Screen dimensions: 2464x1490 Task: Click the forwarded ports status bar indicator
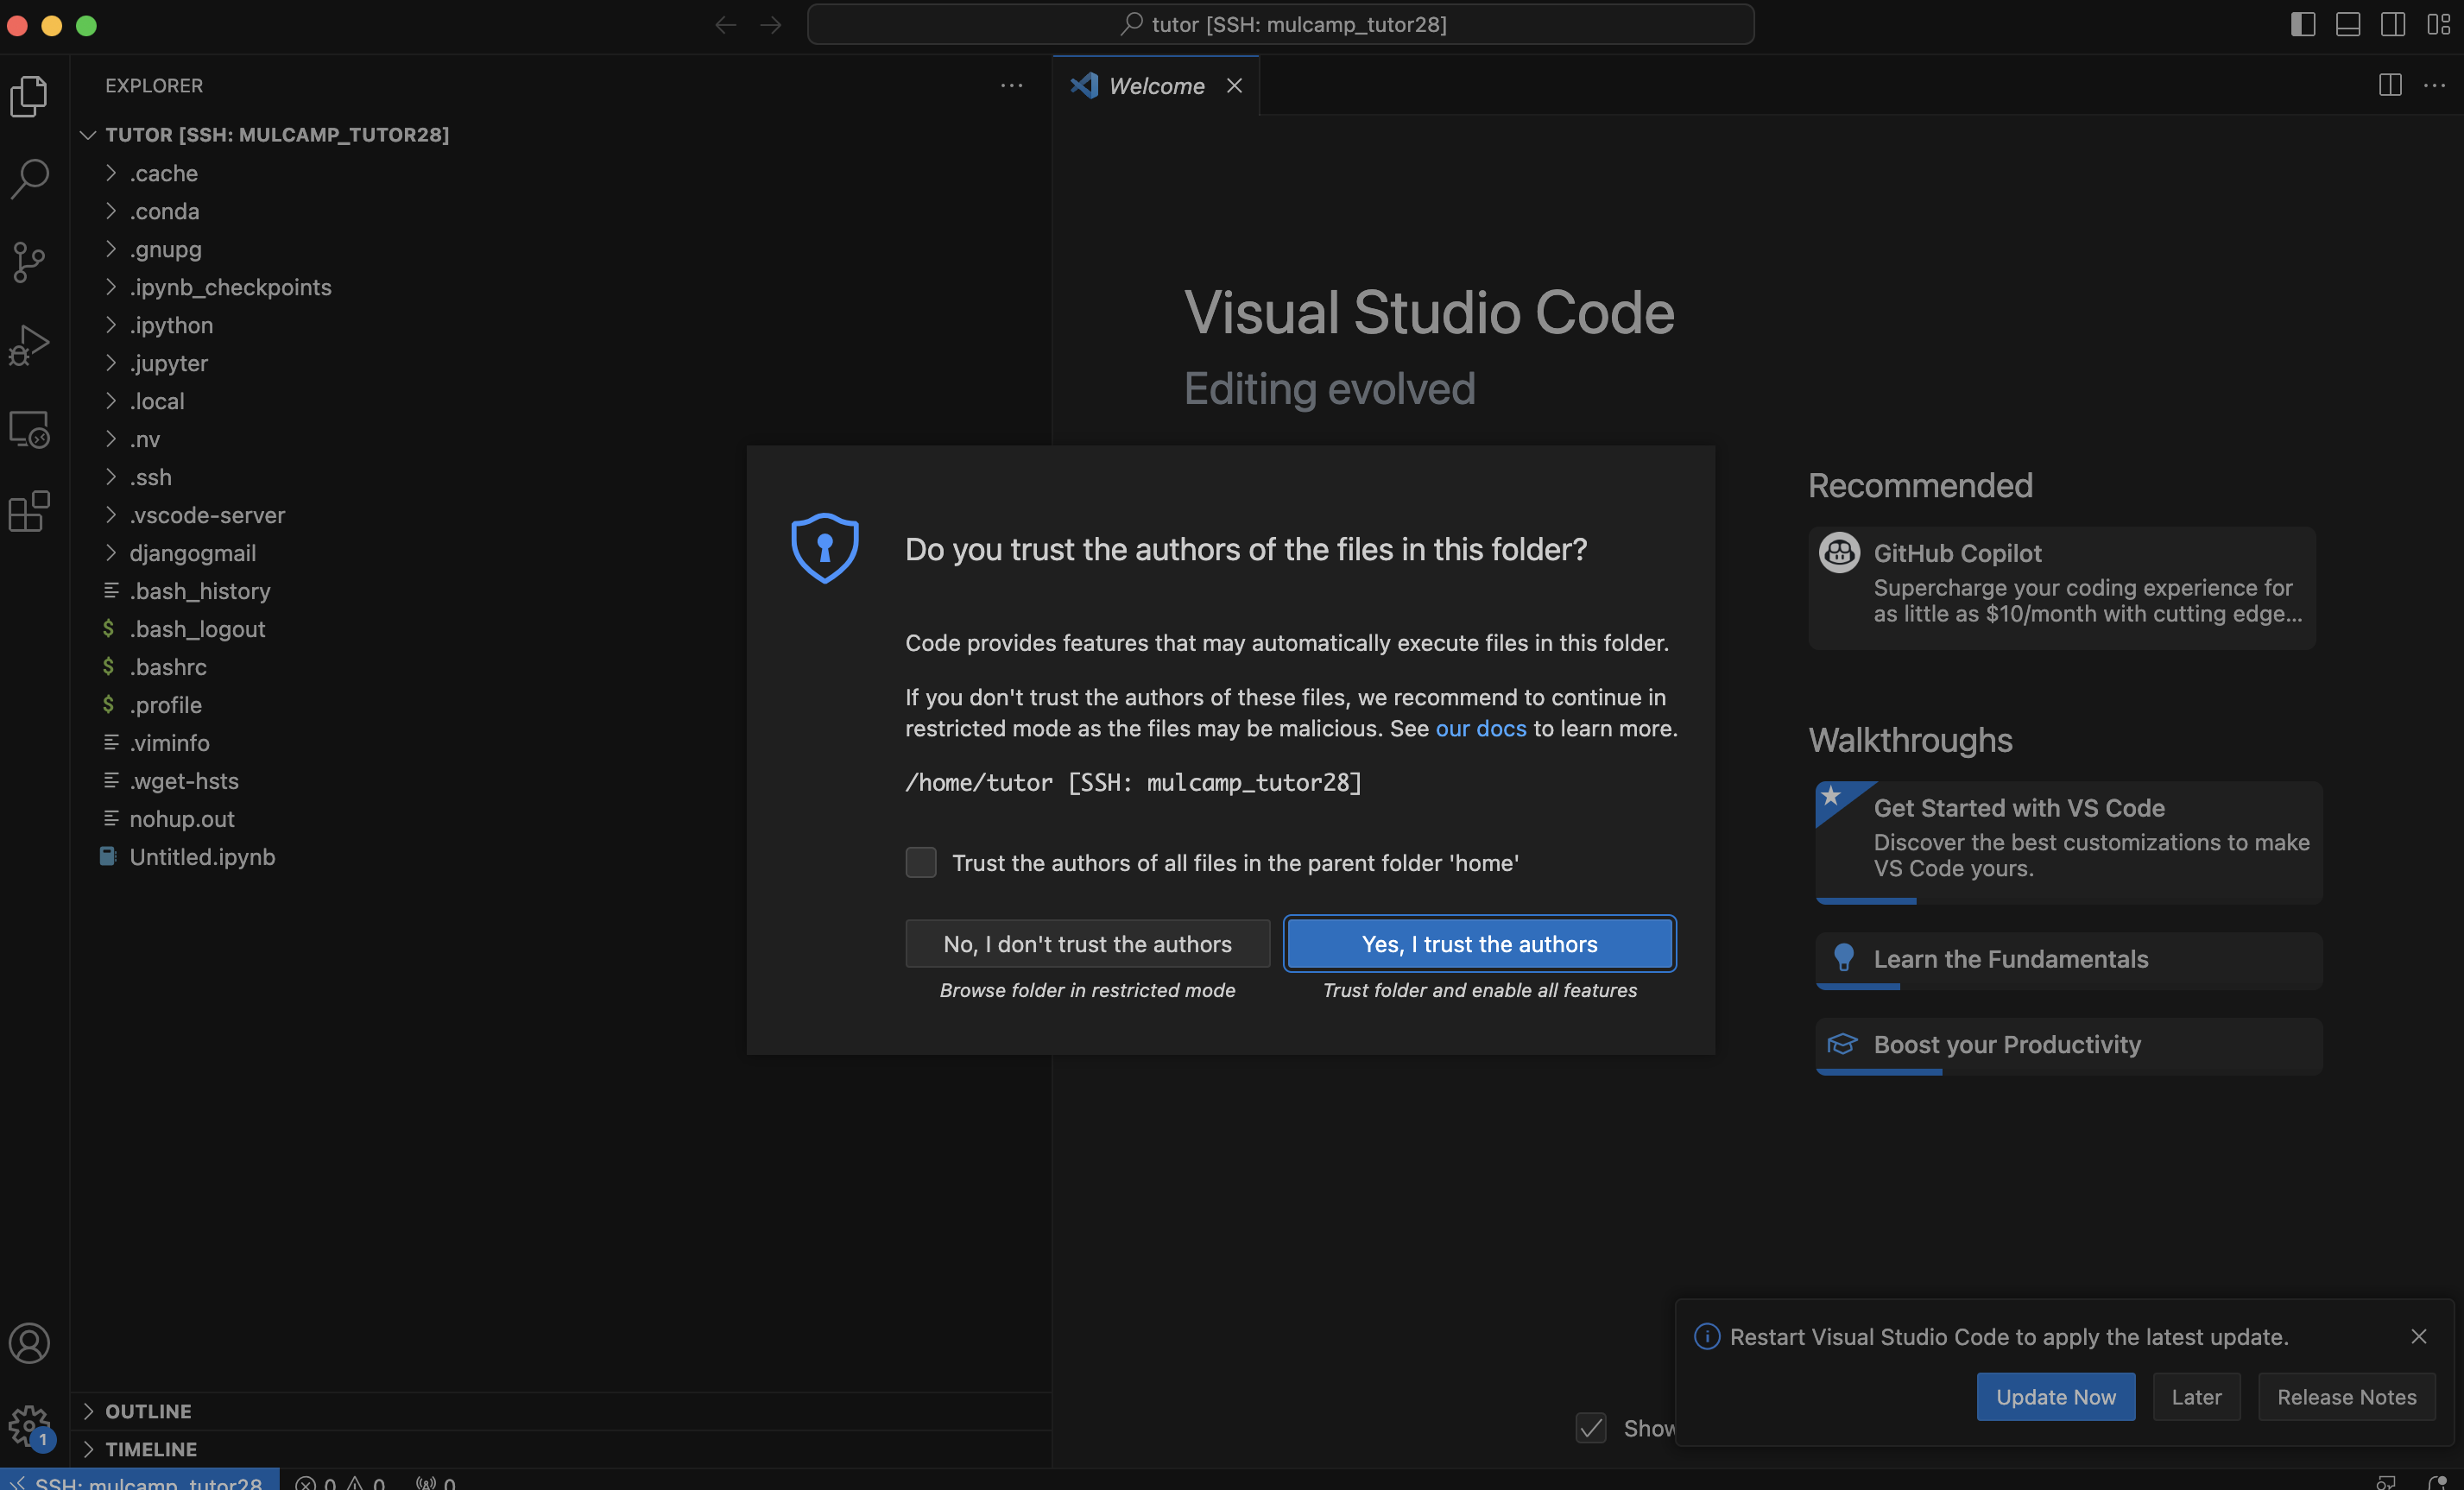pos(436,1482)
